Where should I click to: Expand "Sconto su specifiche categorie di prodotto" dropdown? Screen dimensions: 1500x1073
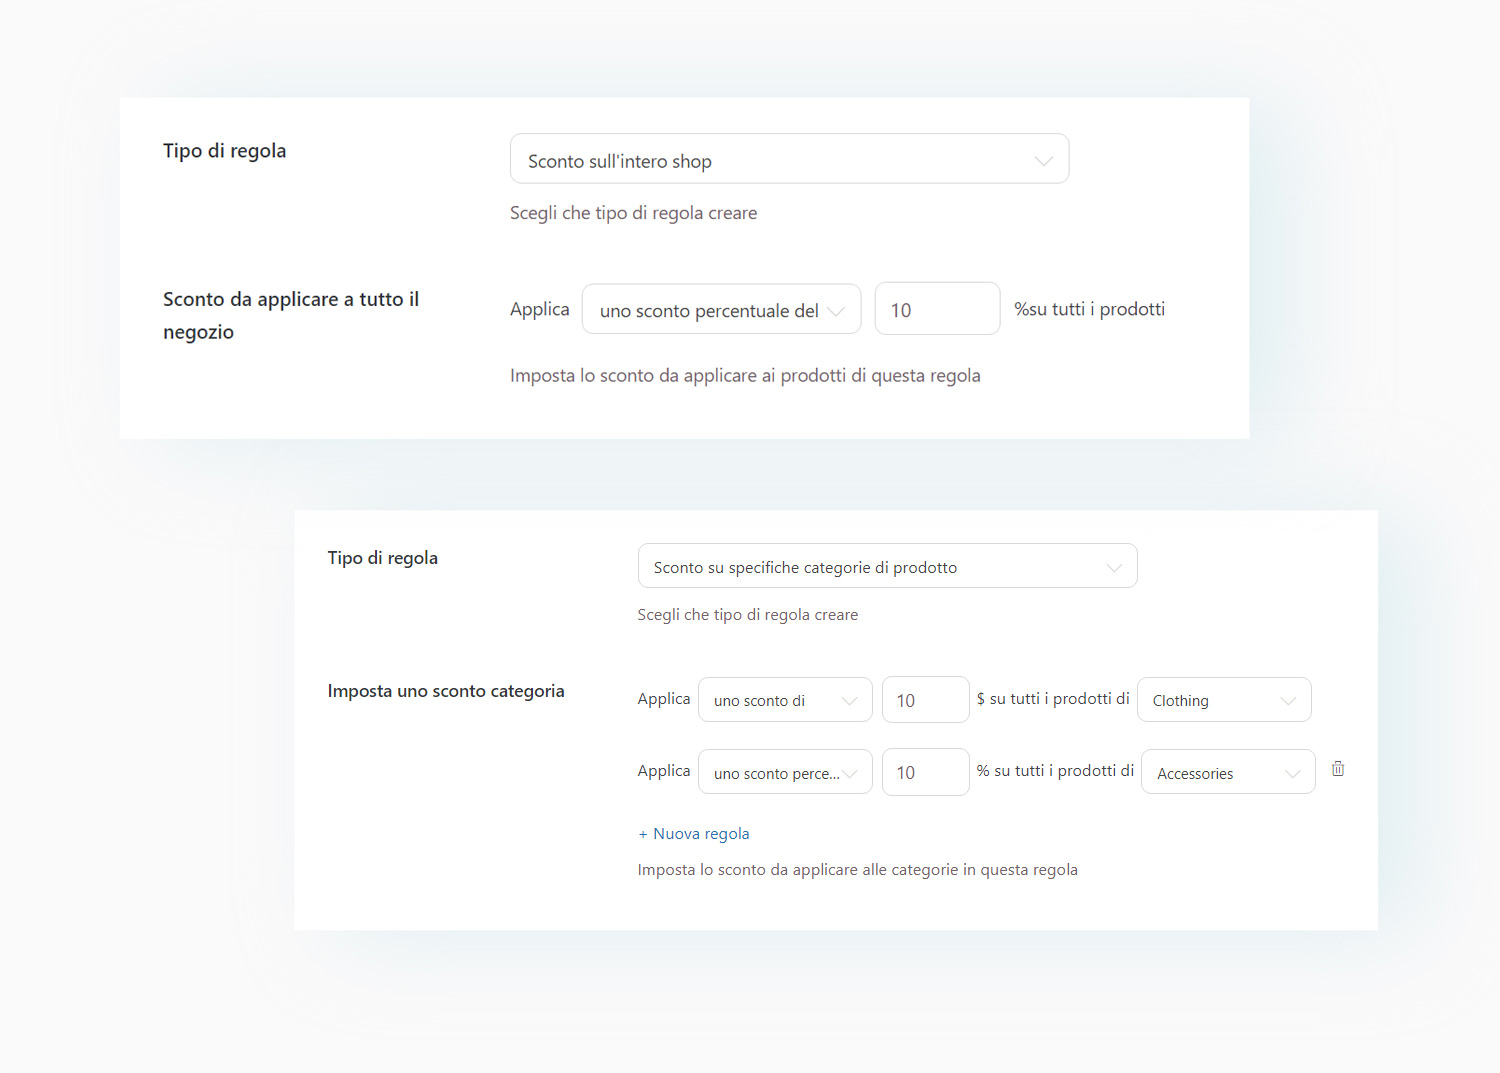pyautogui.click(x=887, y=567)
